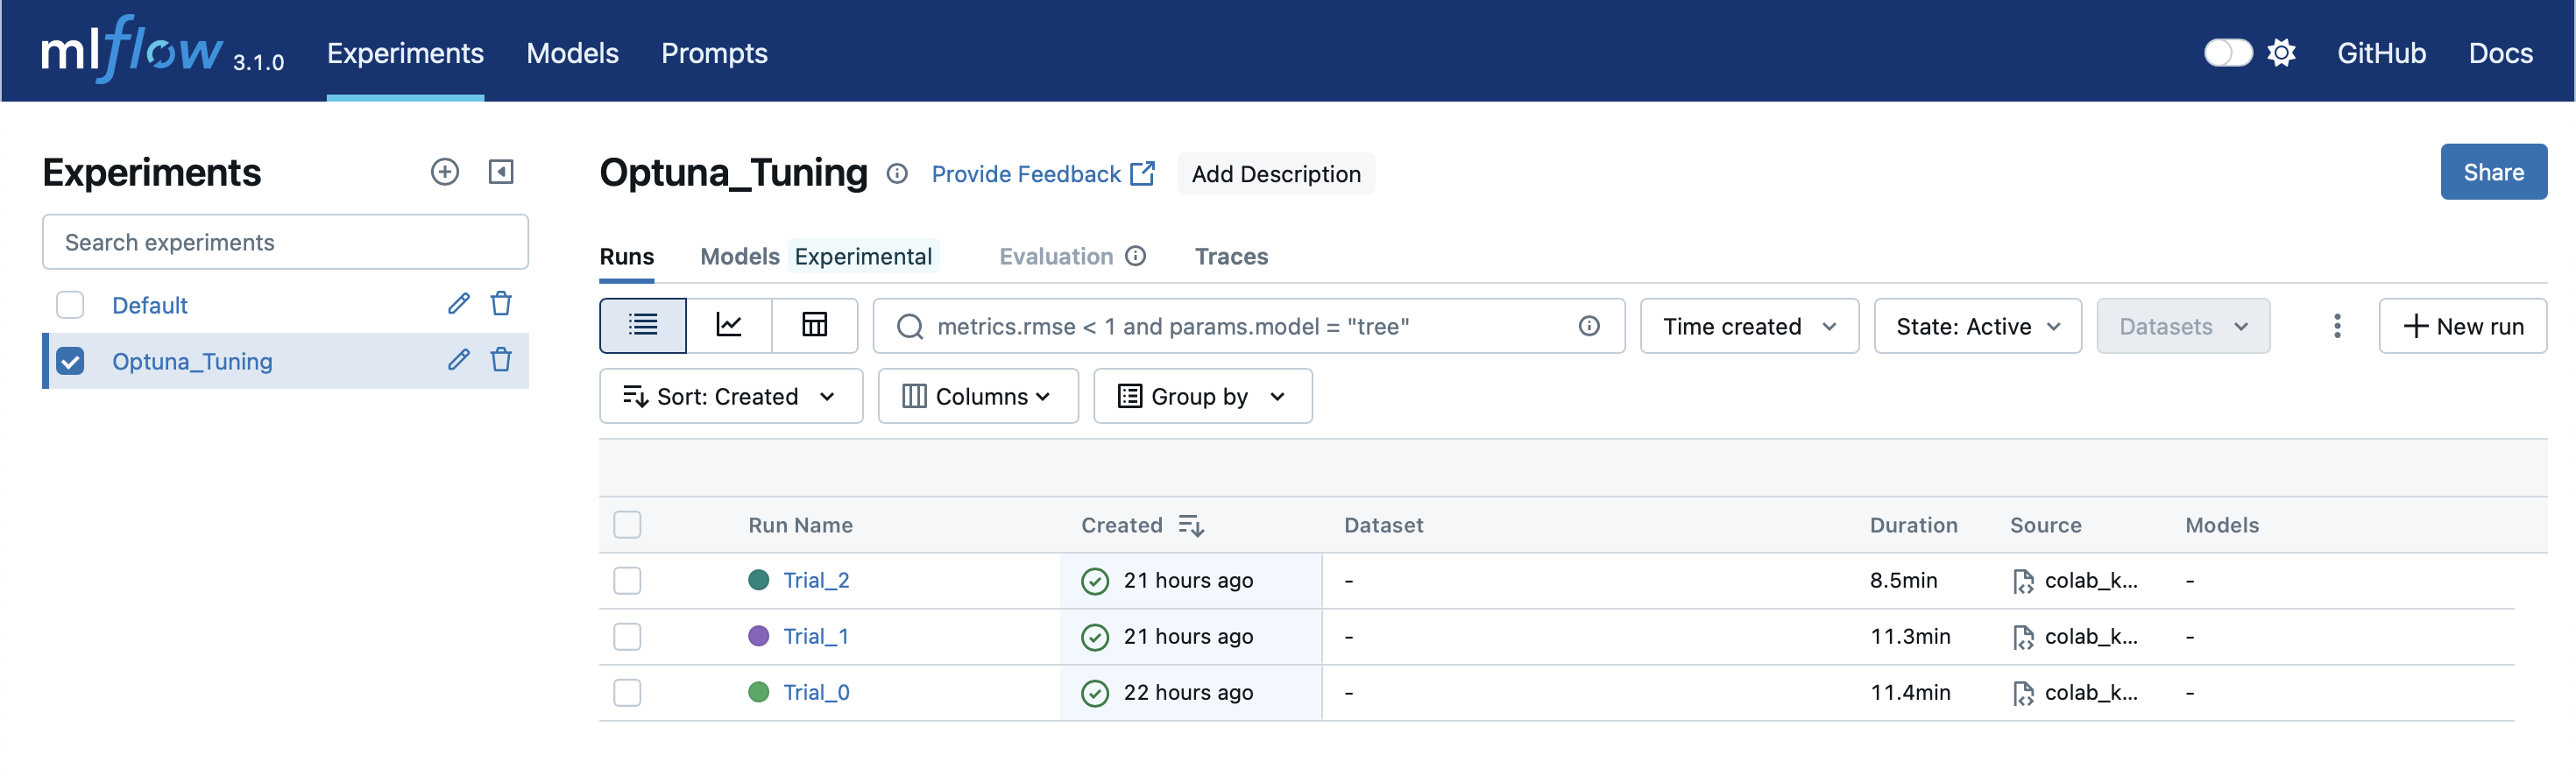Viewport: 2576px width, 776px height.
Task: Open the Models page in navbar
Action: 572,53
